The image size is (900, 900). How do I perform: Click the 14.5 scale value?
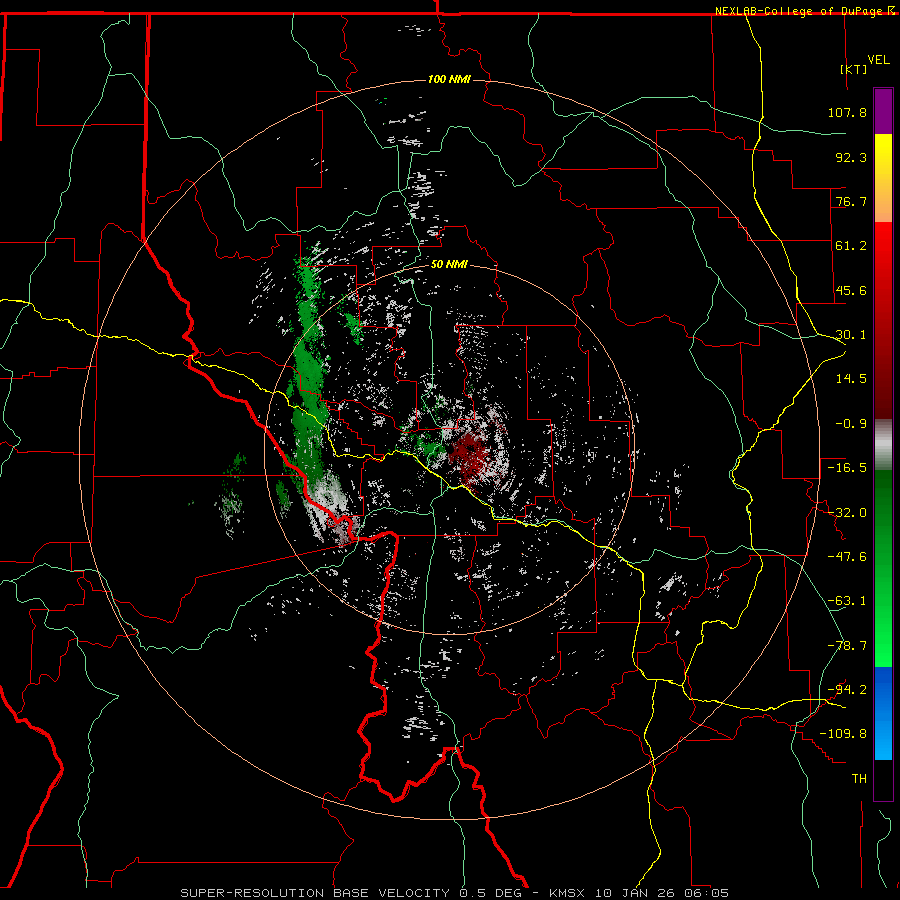pyautogui.click(x=851, y=379)
